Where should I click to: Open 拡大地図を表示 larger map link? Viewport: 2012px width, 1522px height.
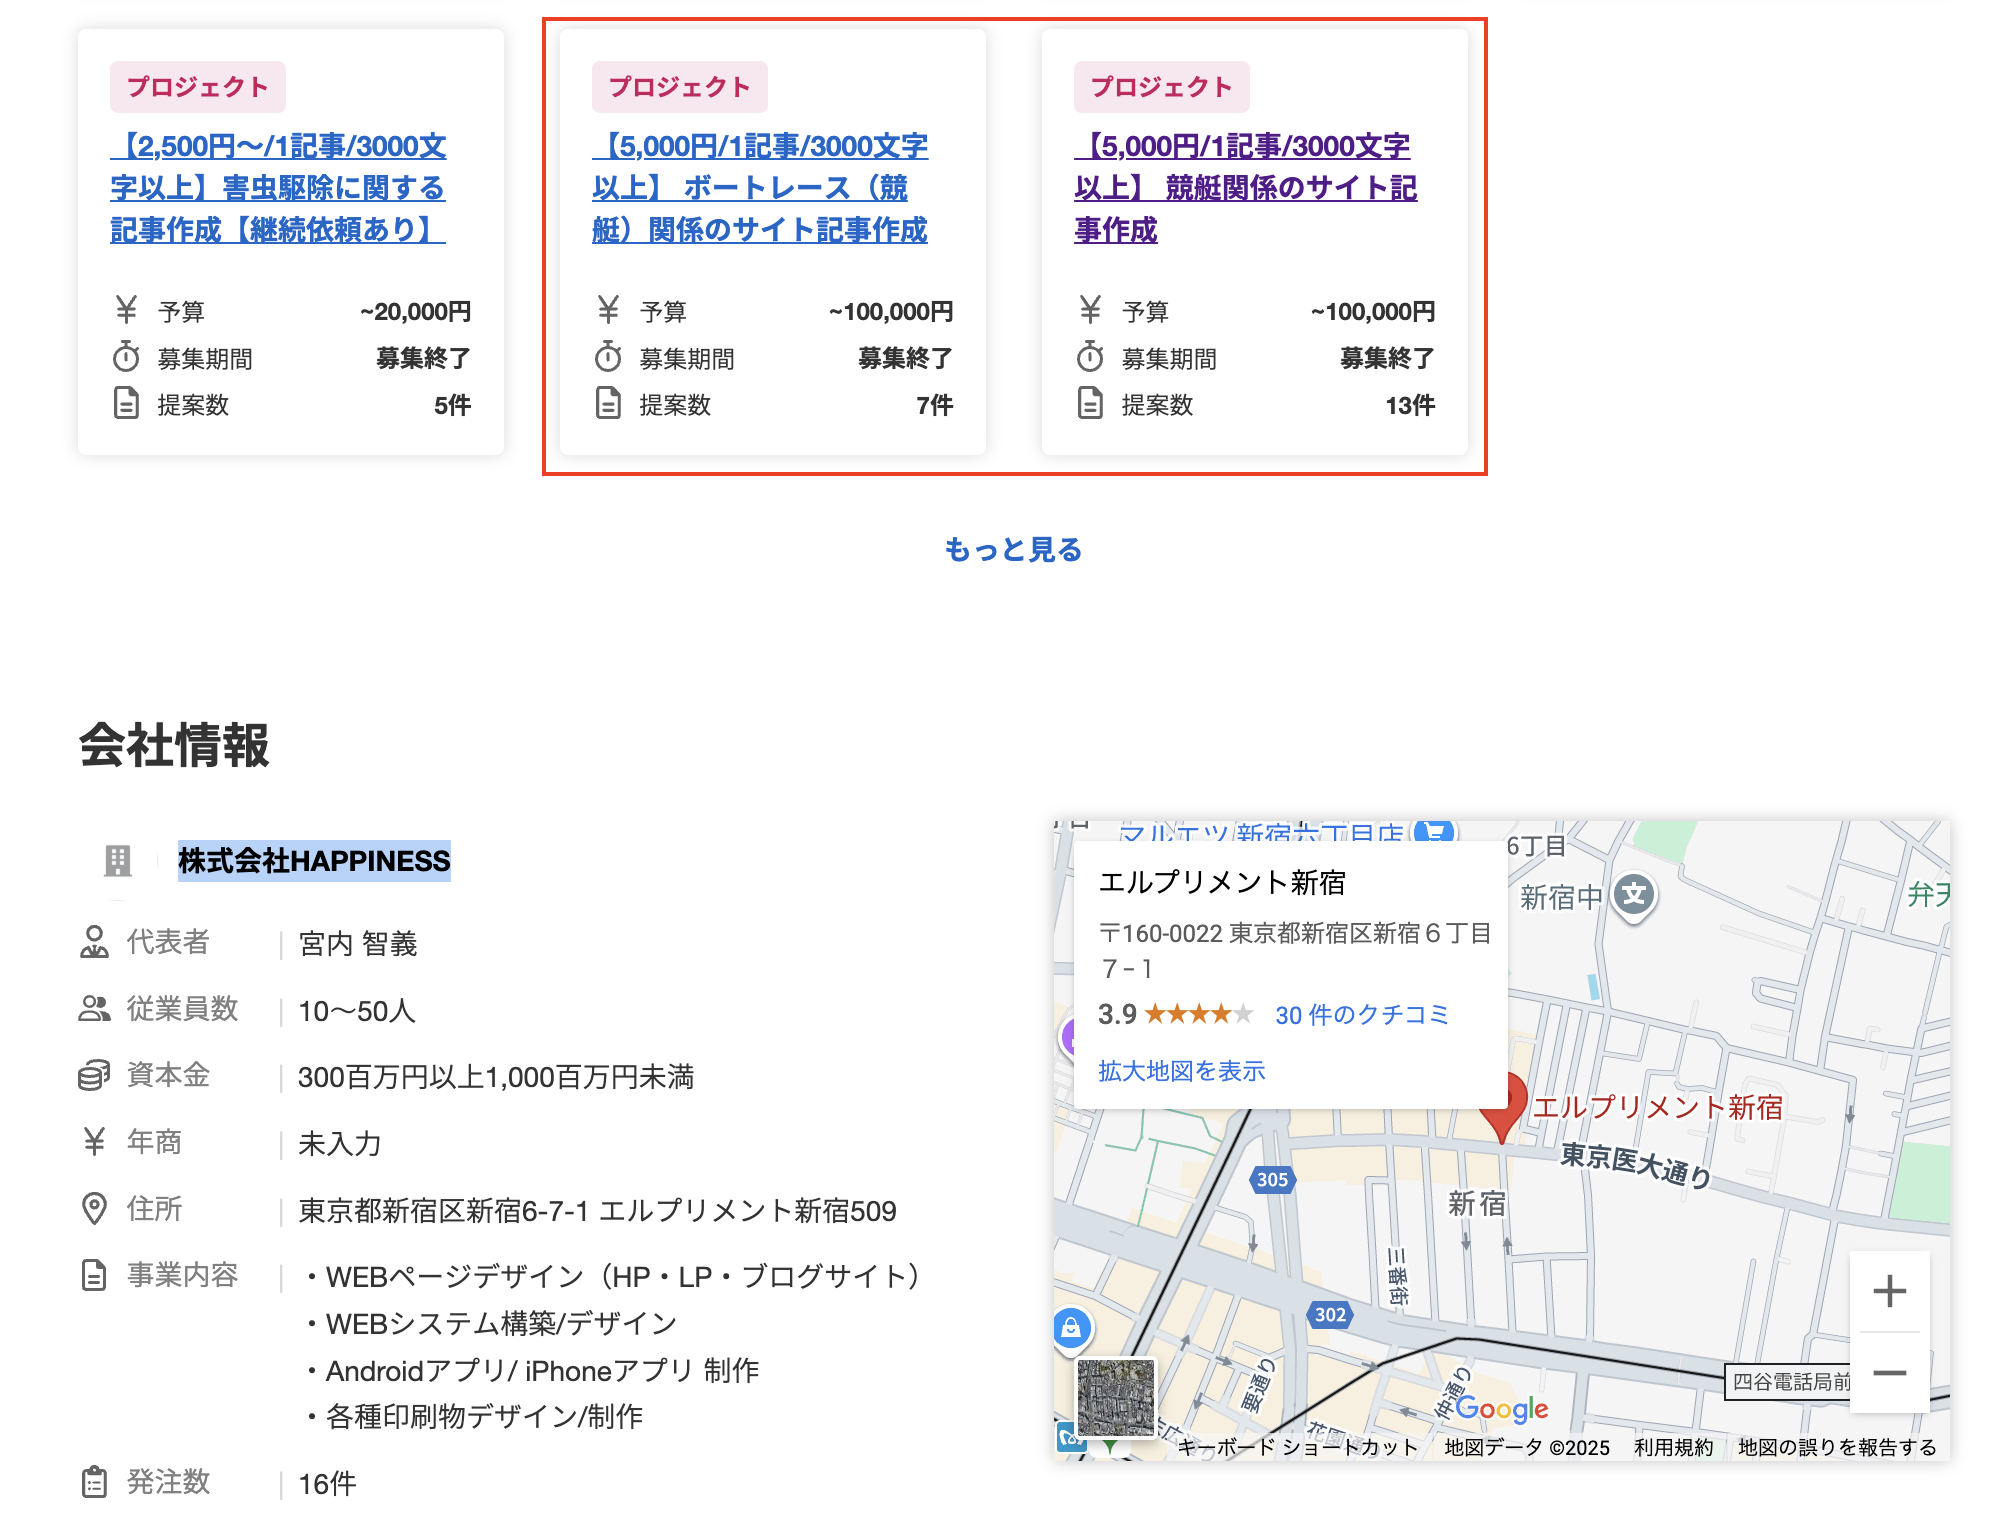[1181, 1071]
